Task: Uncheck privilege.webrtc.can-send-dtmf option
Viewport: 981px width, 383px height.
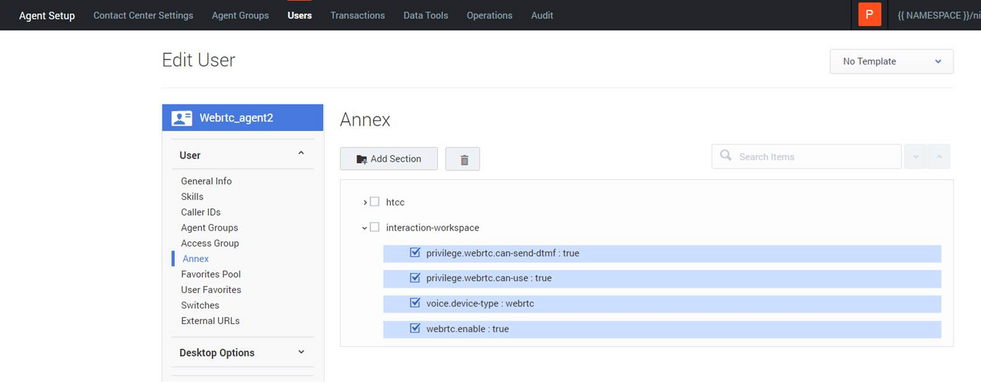Action: tap(414, 253)
